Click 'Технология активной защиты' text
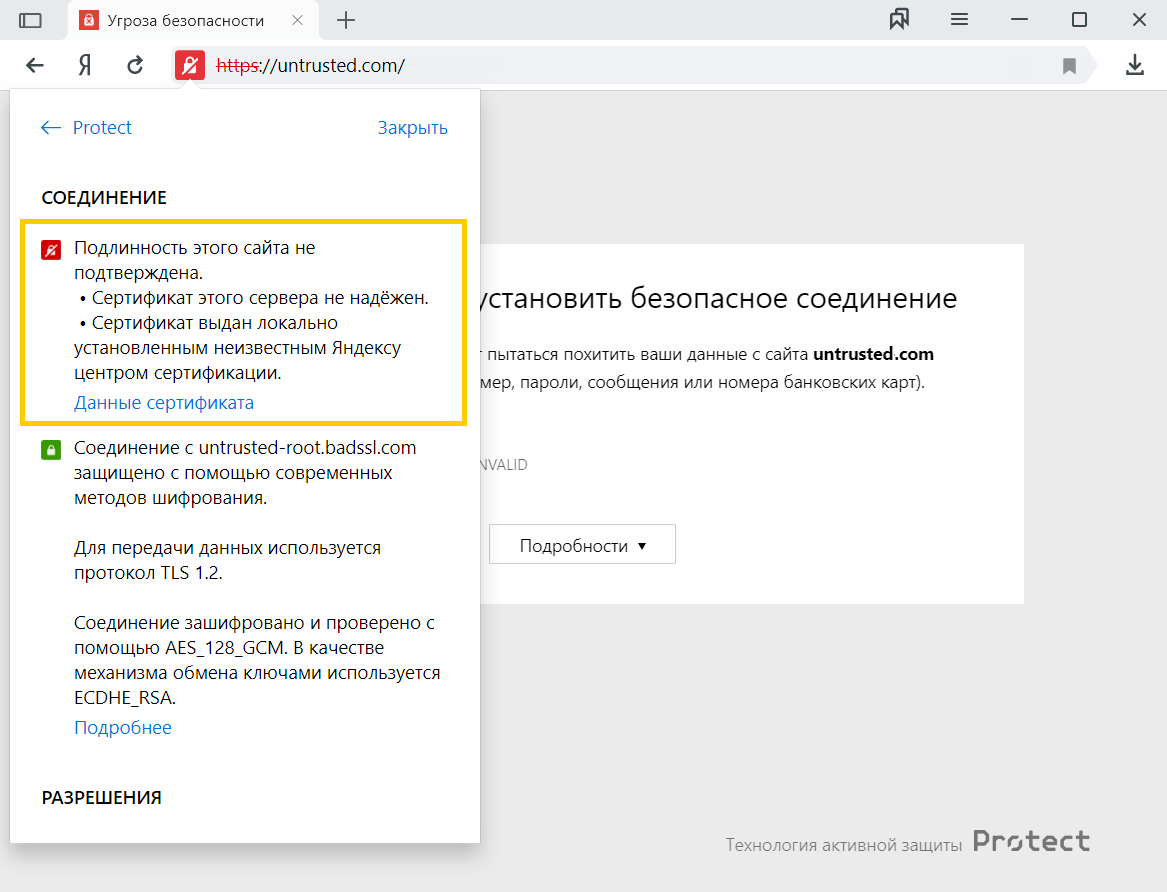The height and width of the screenshot is (892, 1167). [x=844, y=845]
